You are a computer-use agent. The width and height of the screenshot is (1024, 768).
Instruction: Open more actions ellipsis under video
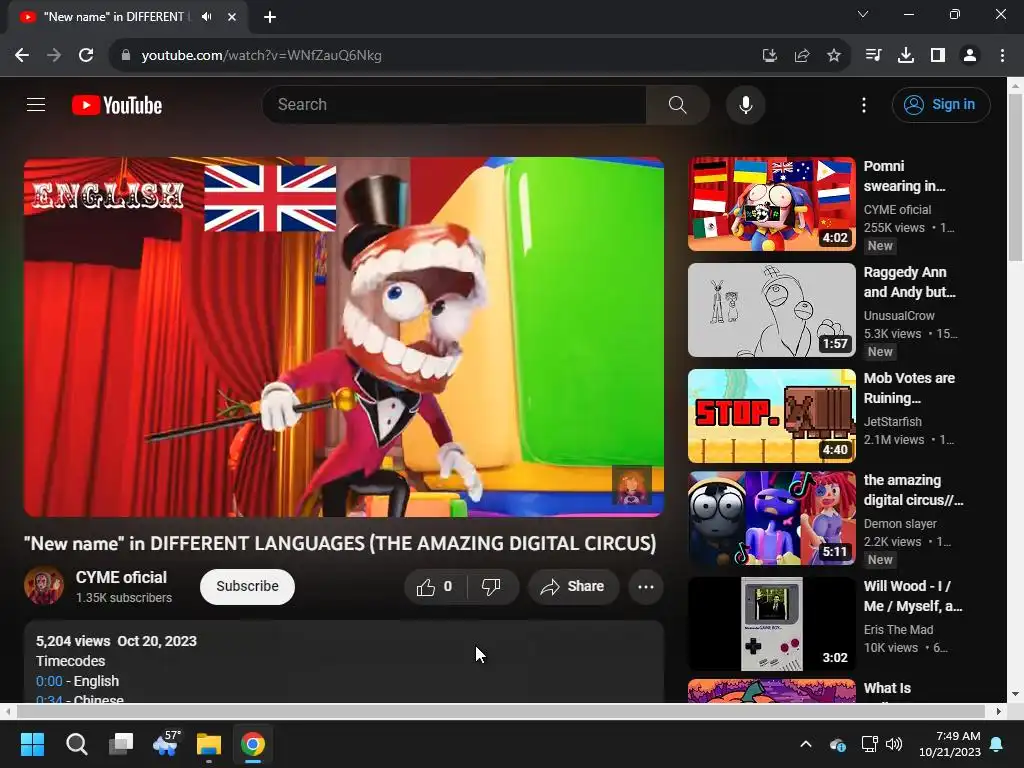pos(646,586)
